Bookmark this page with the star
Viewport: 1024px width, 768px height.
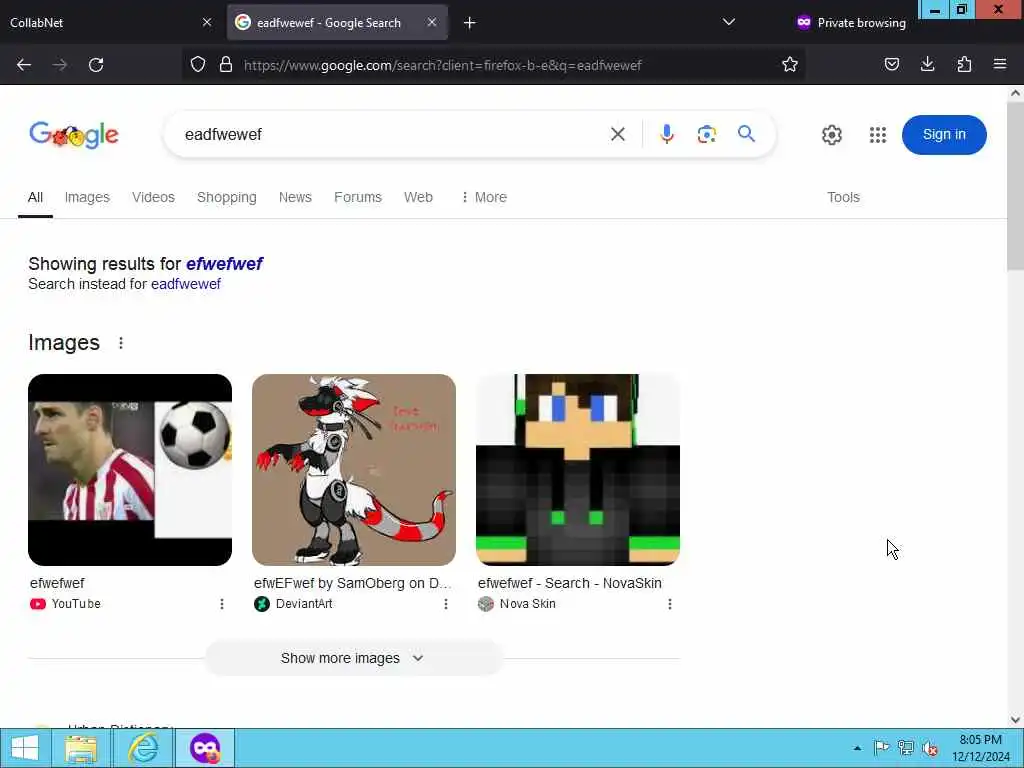[790, 64]
